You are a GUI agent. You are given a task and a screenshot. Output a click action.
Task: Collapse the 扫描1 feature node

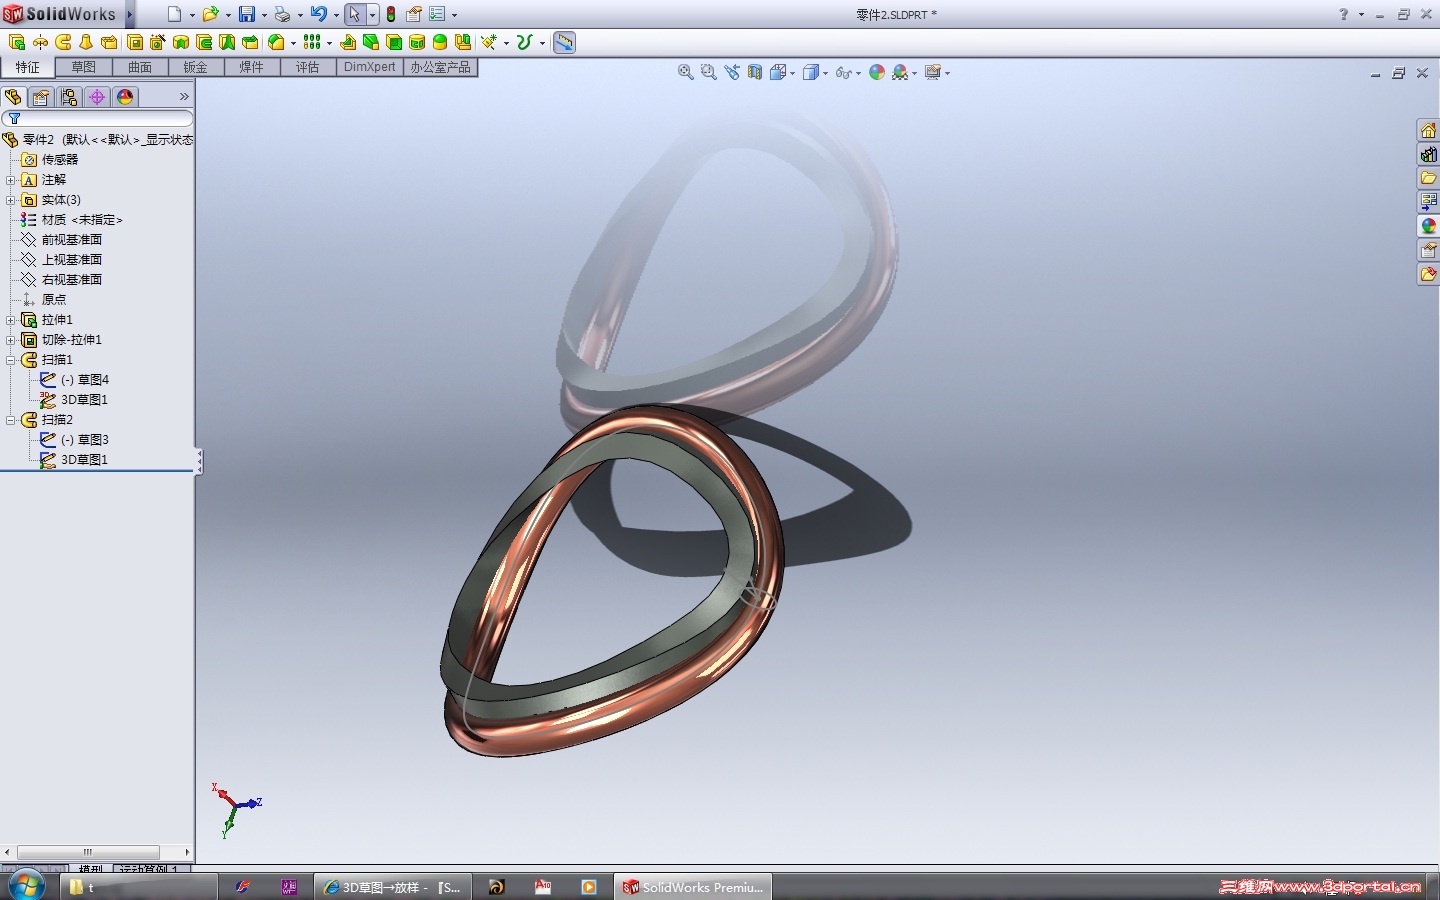click(11, 360)
